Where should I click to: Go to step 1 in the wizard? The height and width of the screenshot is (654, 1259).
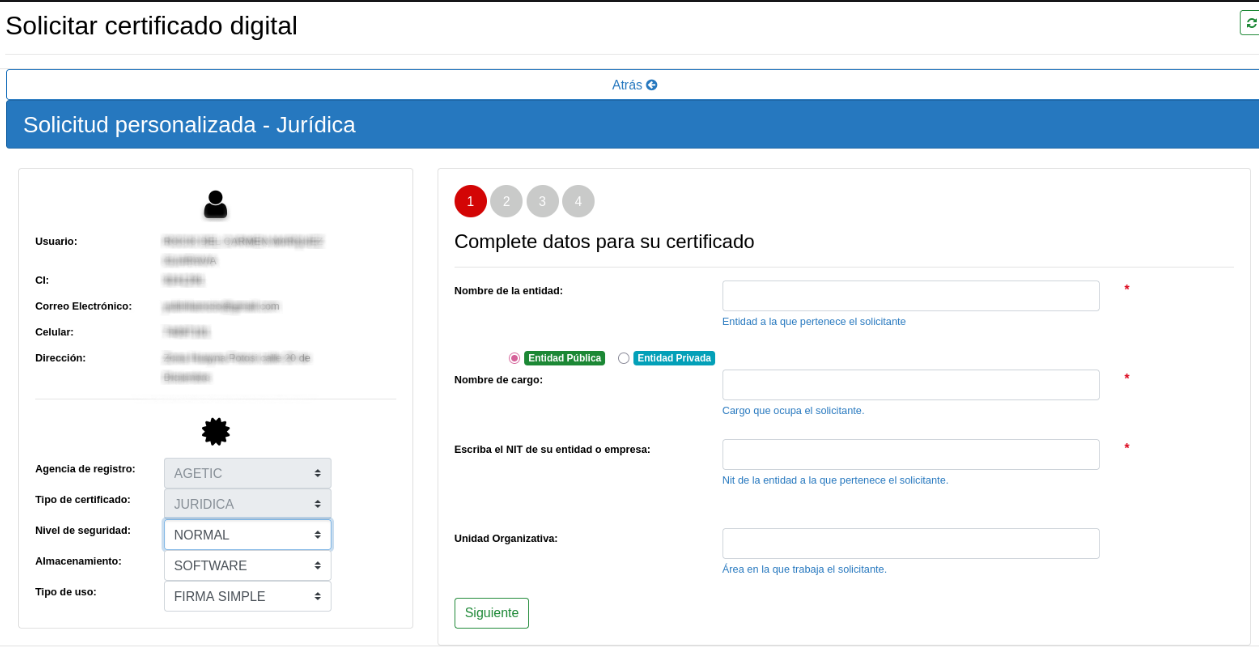coord(471,201)
